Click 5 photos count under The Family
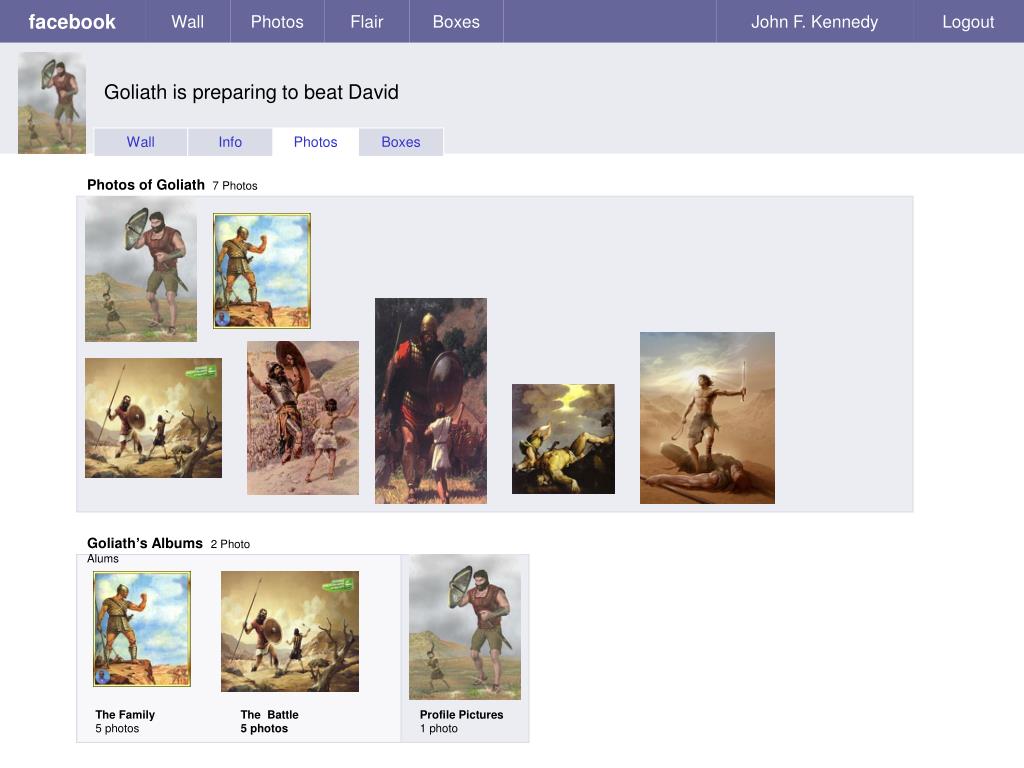The height and width of the screenshot is (768, 1024). coord(117,728)
